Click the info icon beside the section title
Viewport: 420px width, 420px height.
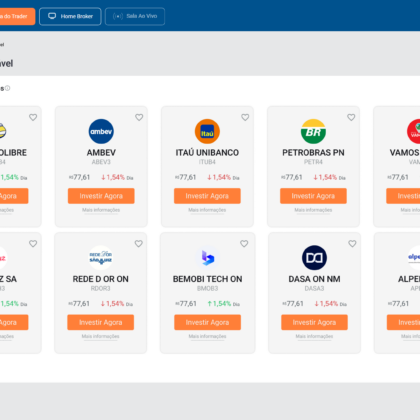(7, 88)
